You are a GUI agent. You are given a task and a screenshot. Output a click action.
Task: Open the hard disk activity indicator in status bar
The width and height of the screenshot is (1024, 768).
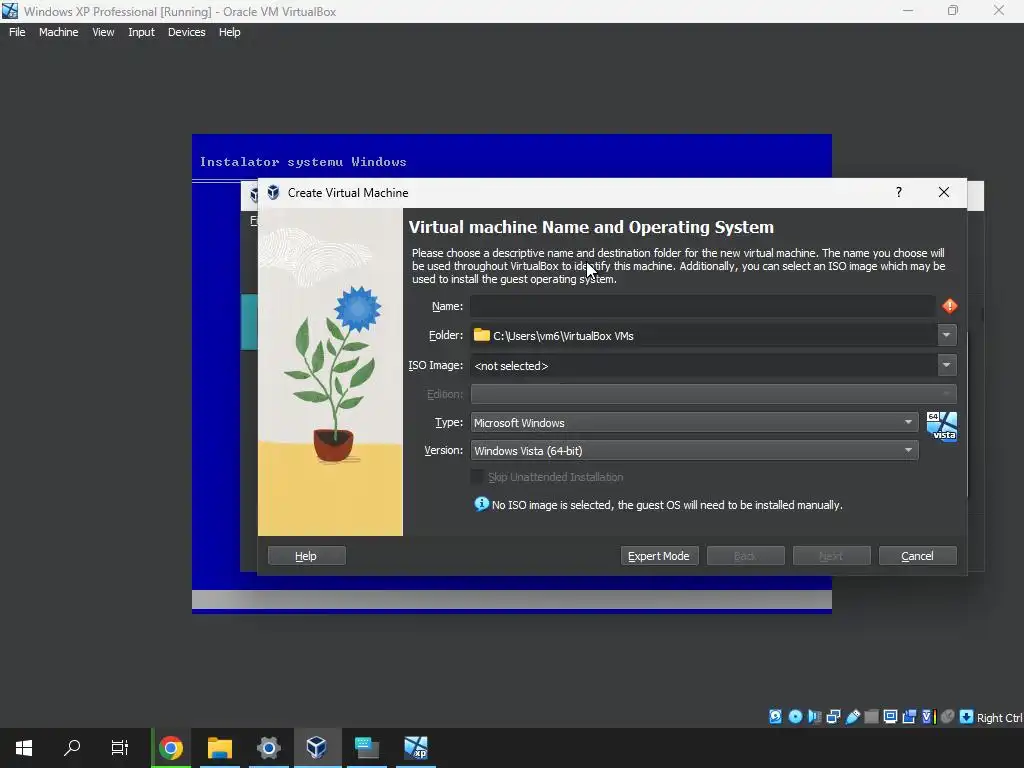[x=775, y=716]
